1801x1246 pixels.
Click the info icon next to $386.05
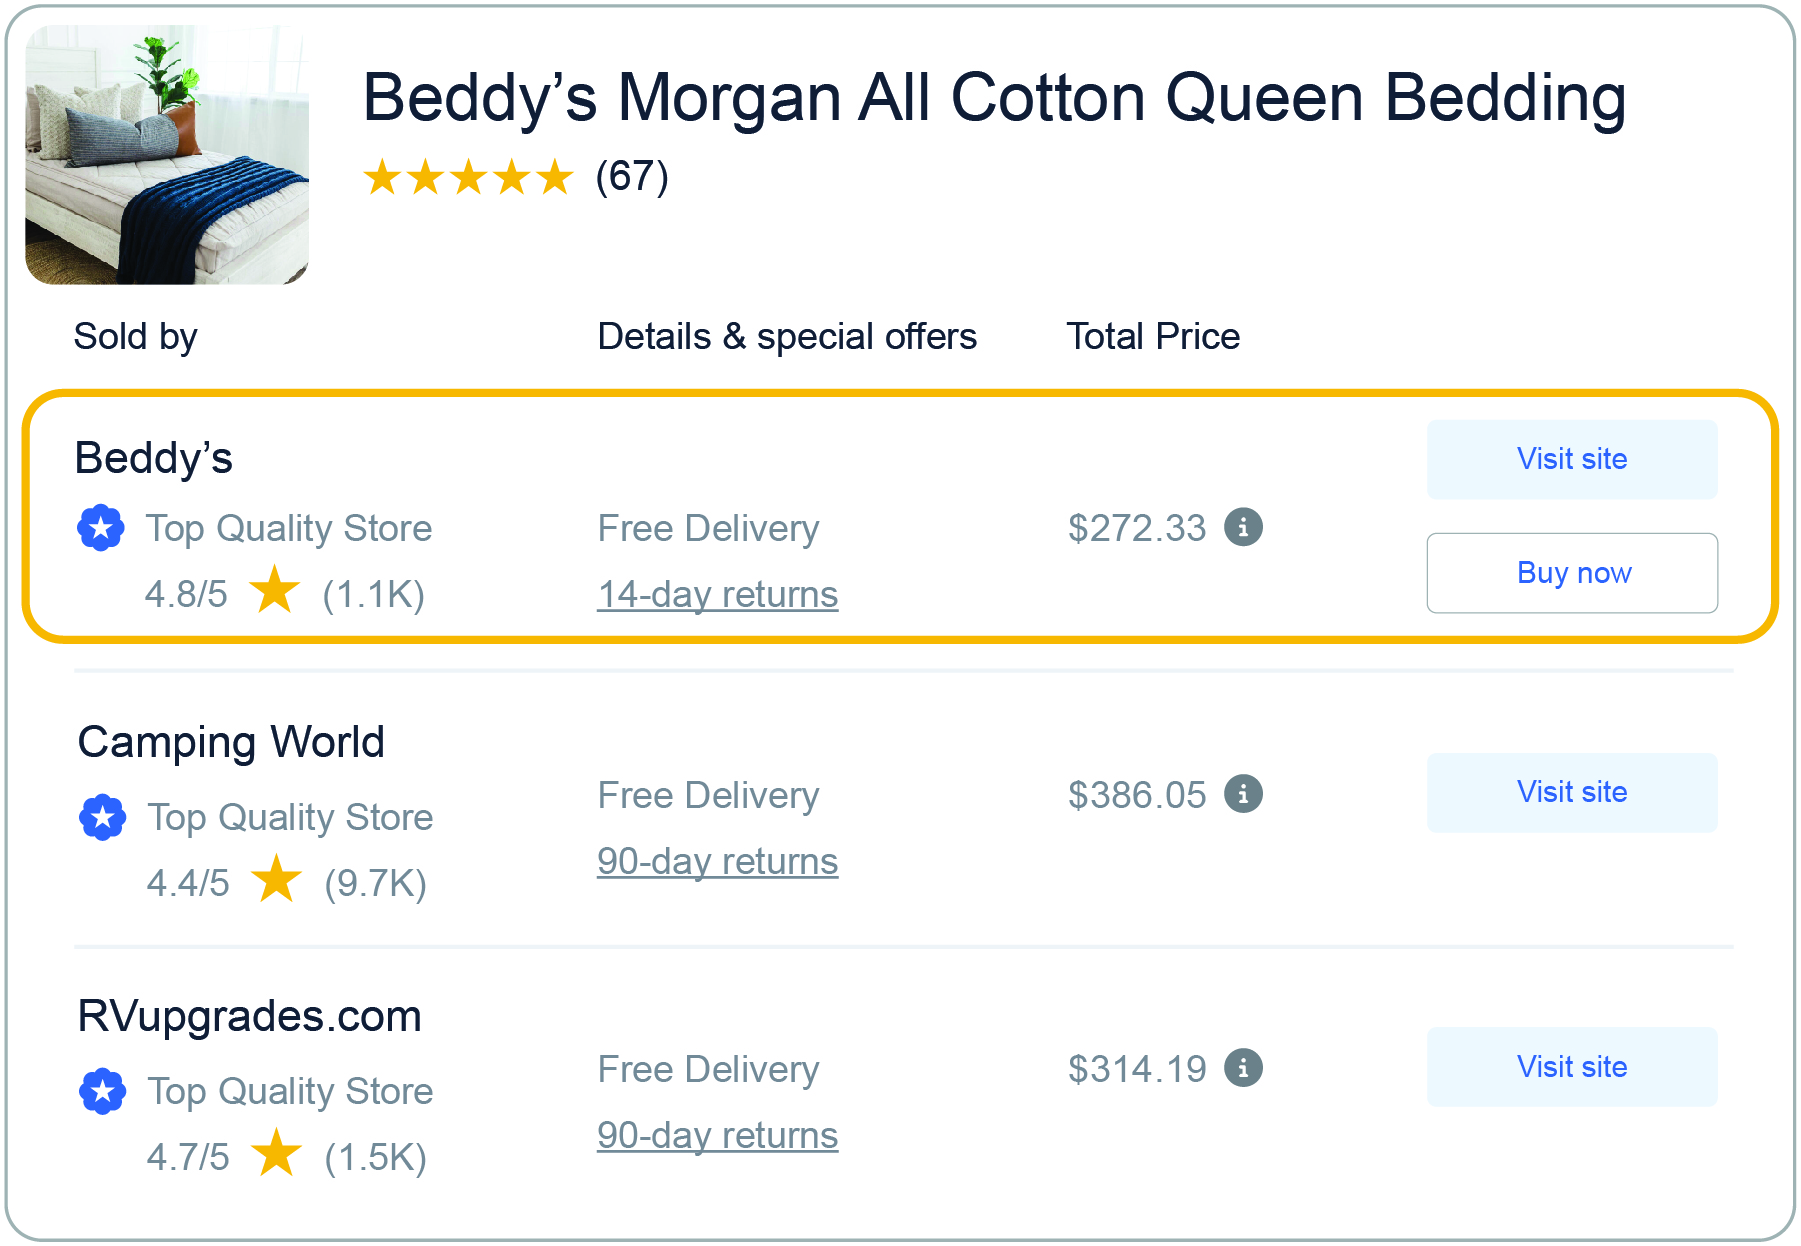point(1243,794)
